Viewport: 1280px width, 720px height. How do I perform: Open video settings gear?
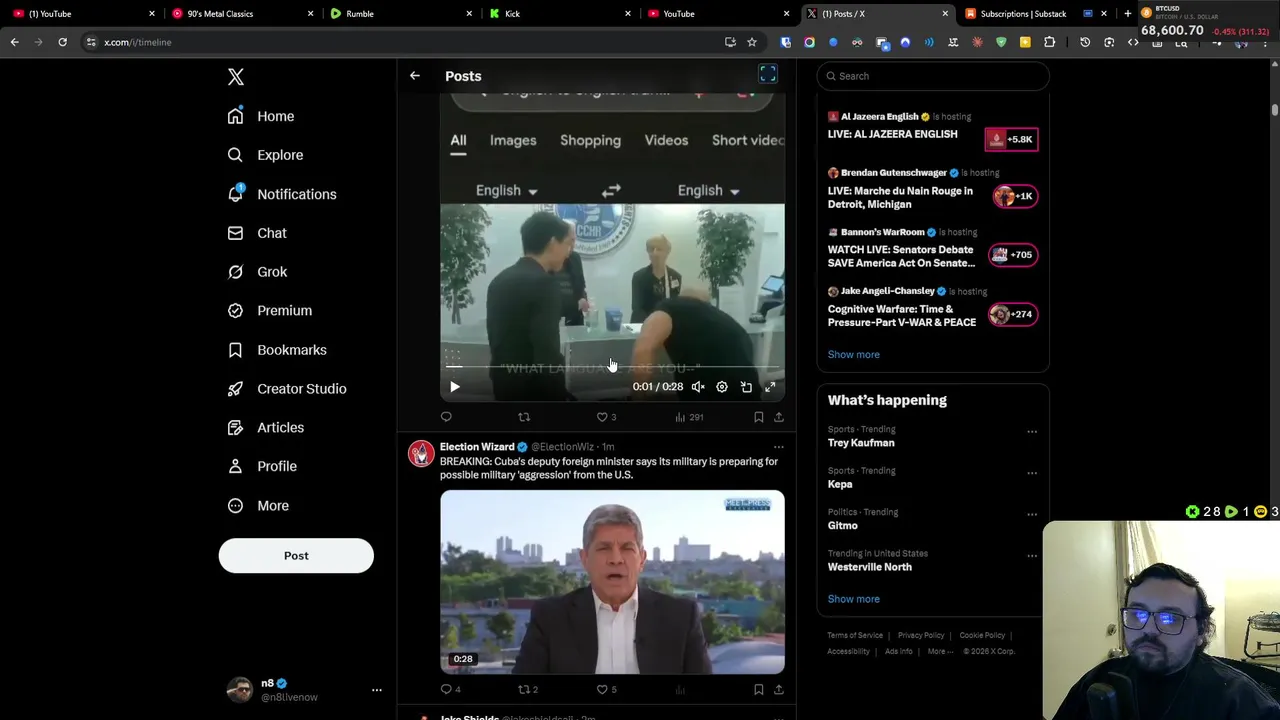(722, 387)
